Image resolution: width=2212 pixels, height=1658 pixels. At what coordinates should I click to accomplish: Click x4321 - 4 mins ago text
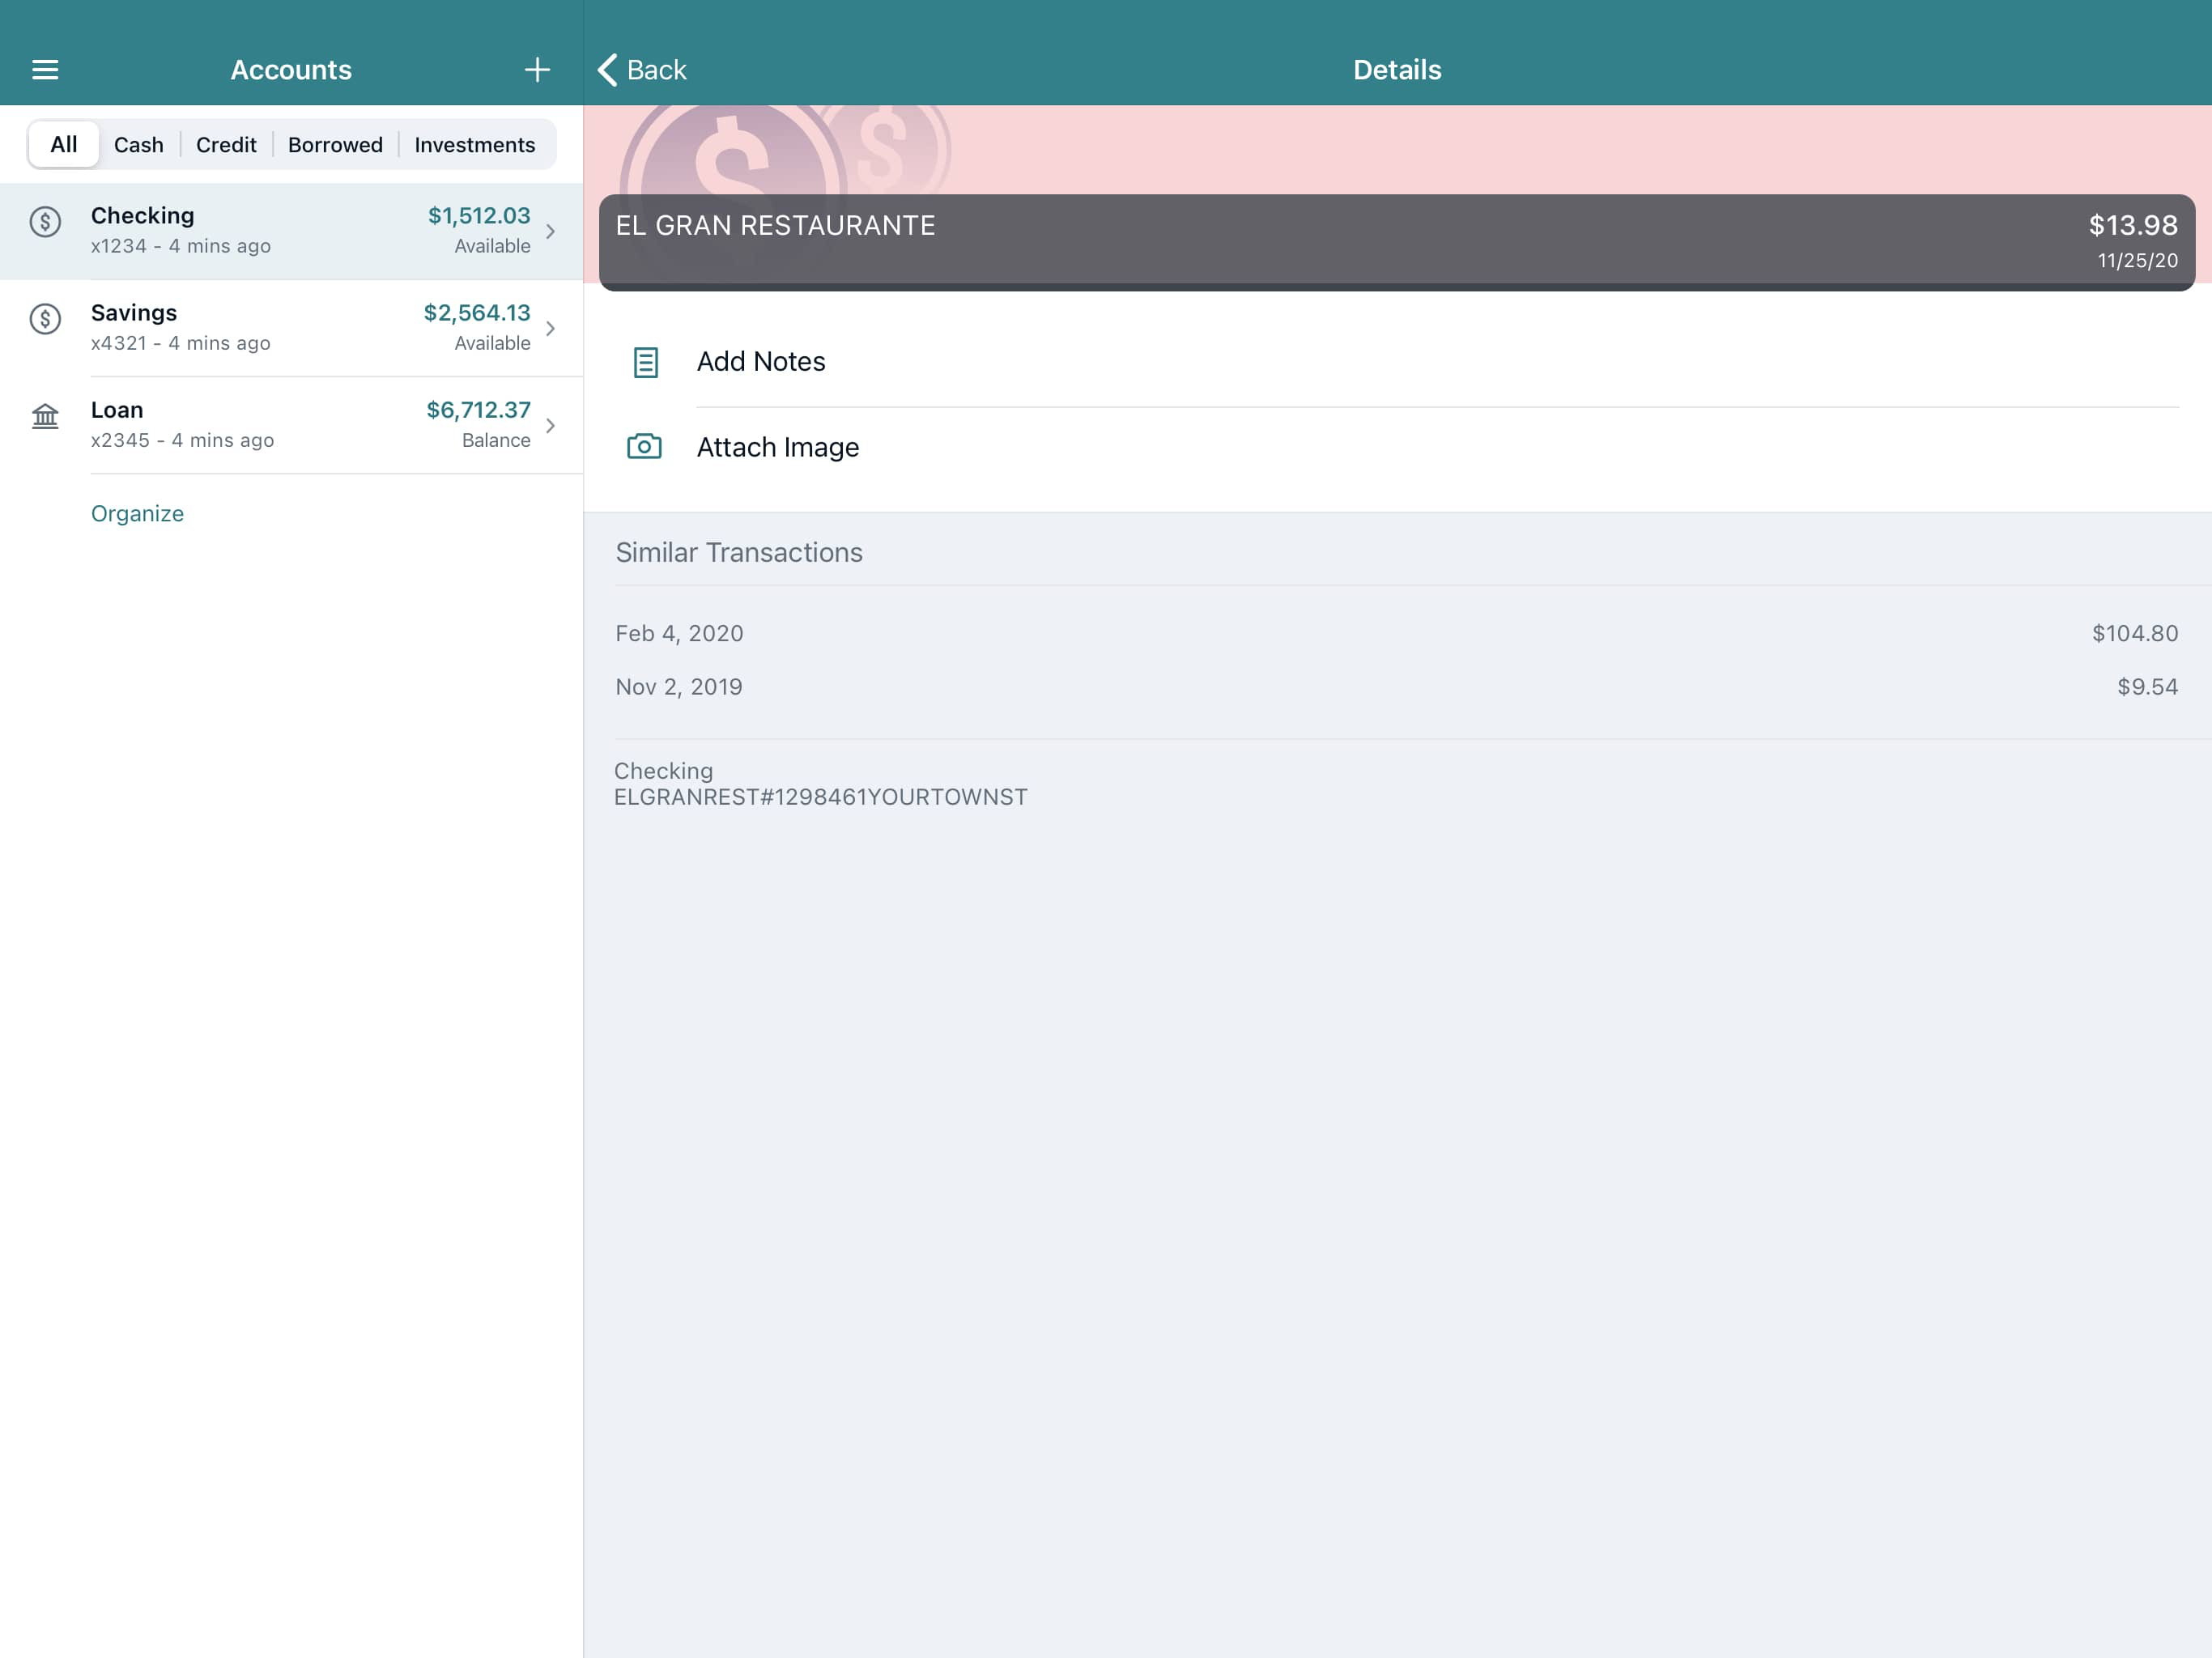point(181,343)
